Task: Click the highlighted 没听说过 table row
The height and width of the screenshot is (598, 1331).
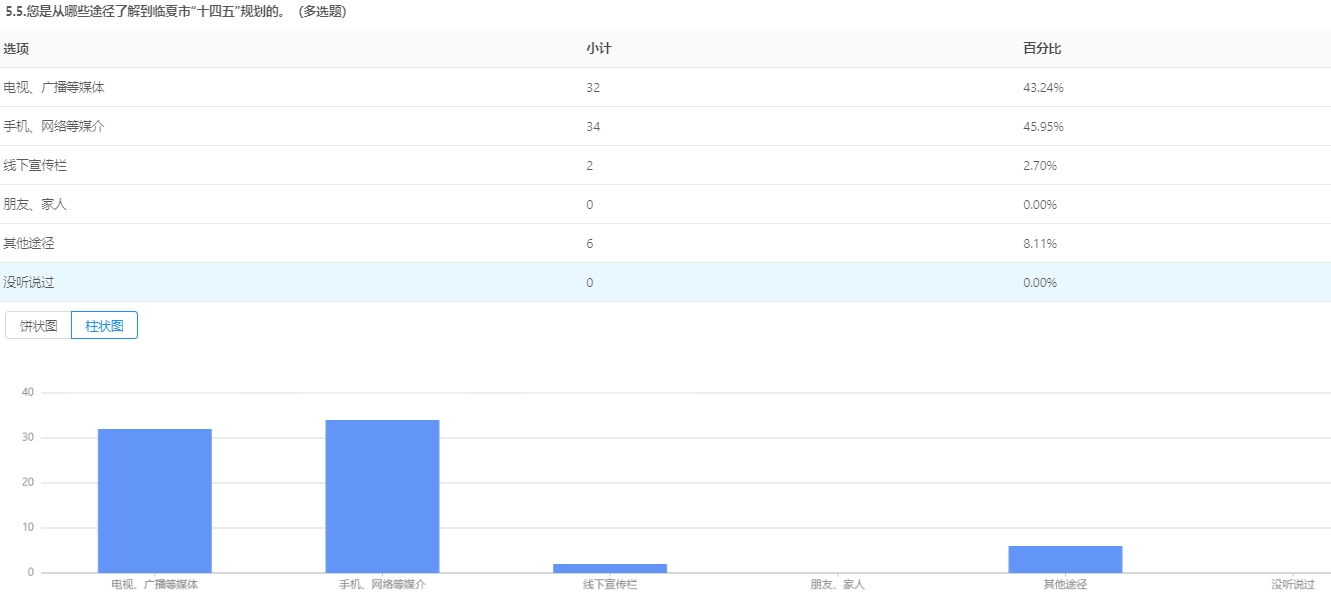Action: coord(29,283)
